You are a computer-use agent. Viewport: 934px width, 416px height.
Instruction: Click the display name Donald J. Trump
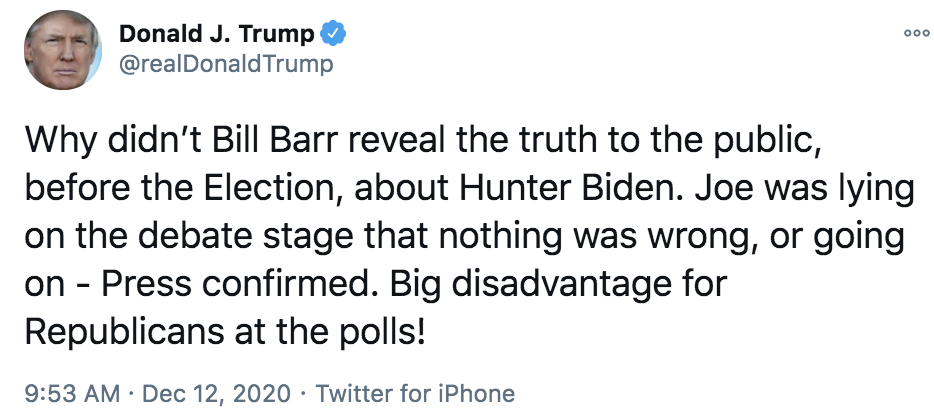(x=217, y=34)
